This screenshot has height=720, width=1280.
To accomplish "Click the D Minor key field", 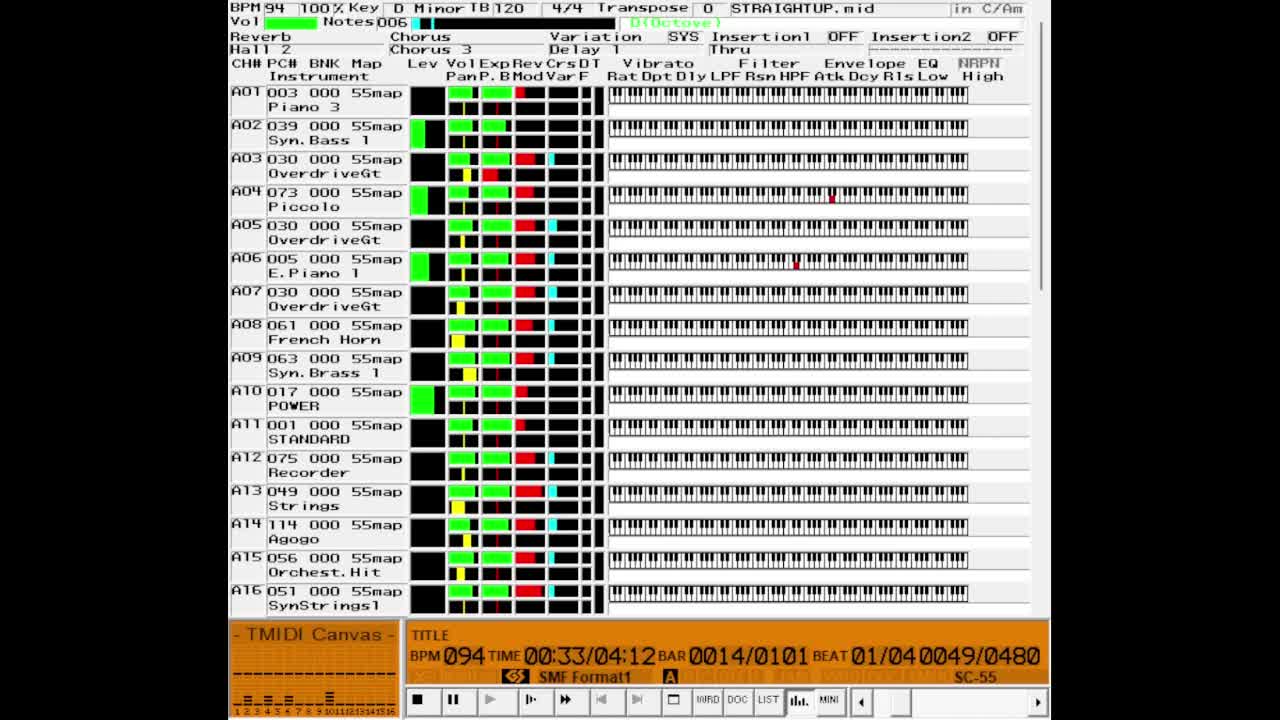I will point(427,8).
